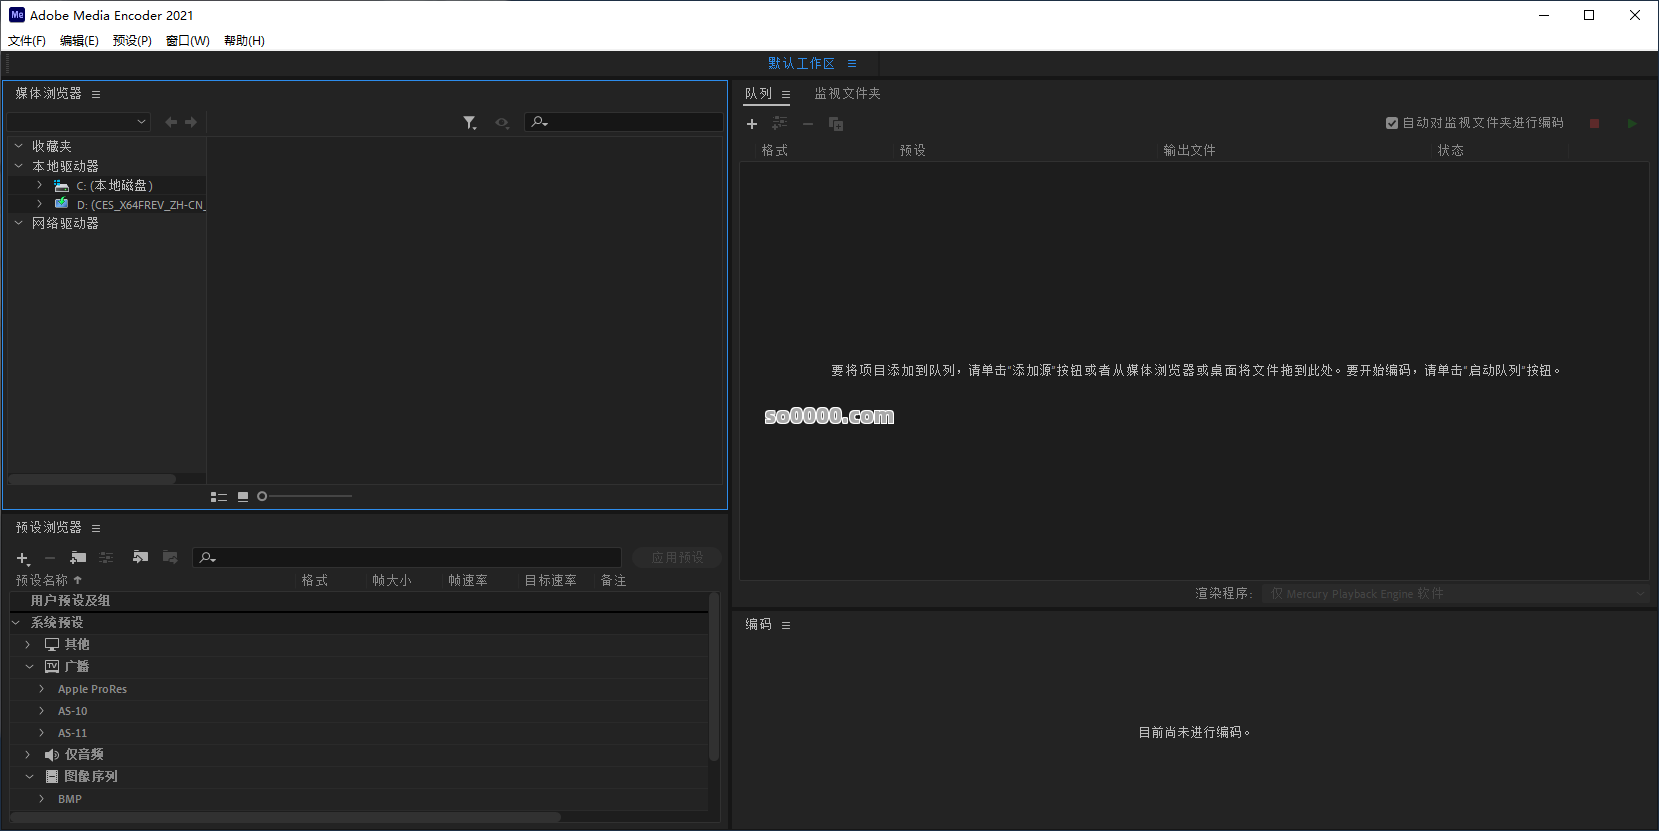Switch media browser to list view icon
This screenshot has height=831, width=1659.
(218, 497)
